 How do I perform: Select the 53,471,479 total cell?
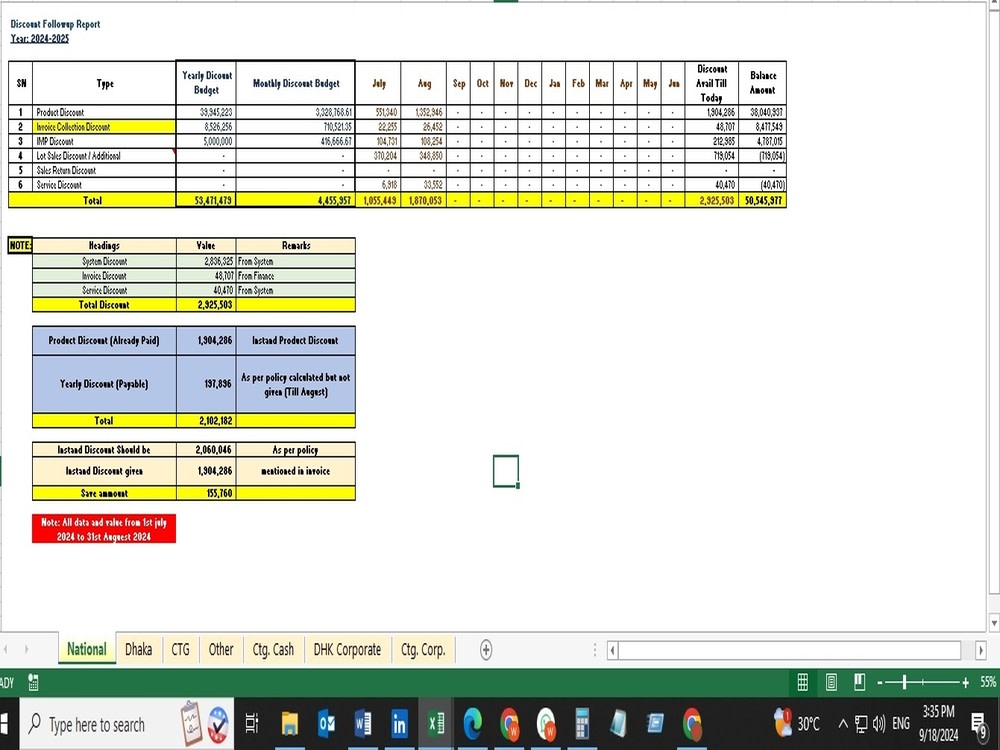[x=206, y=200]
